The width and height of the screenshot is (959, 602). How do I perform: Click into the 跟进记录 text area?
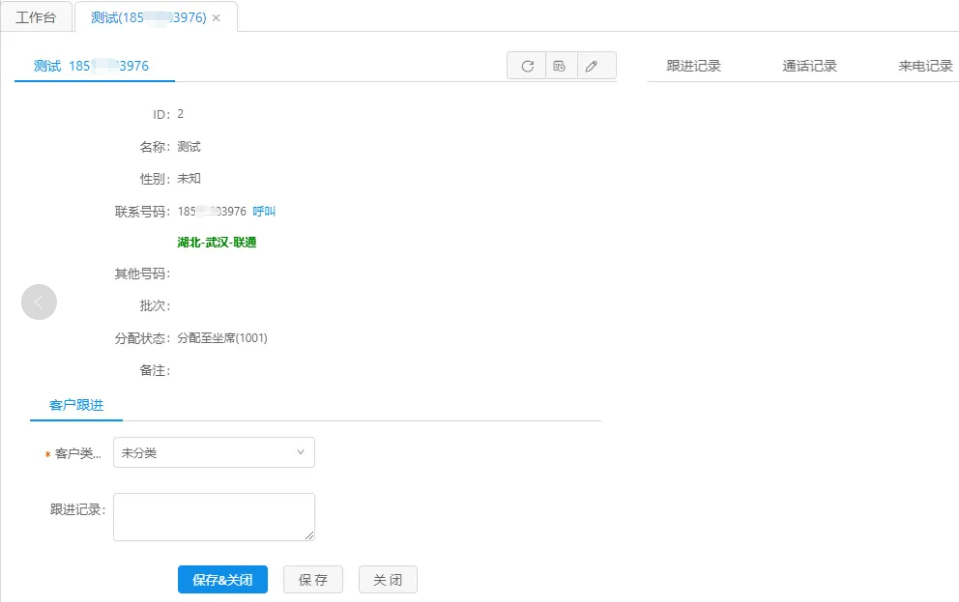coord(214,517)
